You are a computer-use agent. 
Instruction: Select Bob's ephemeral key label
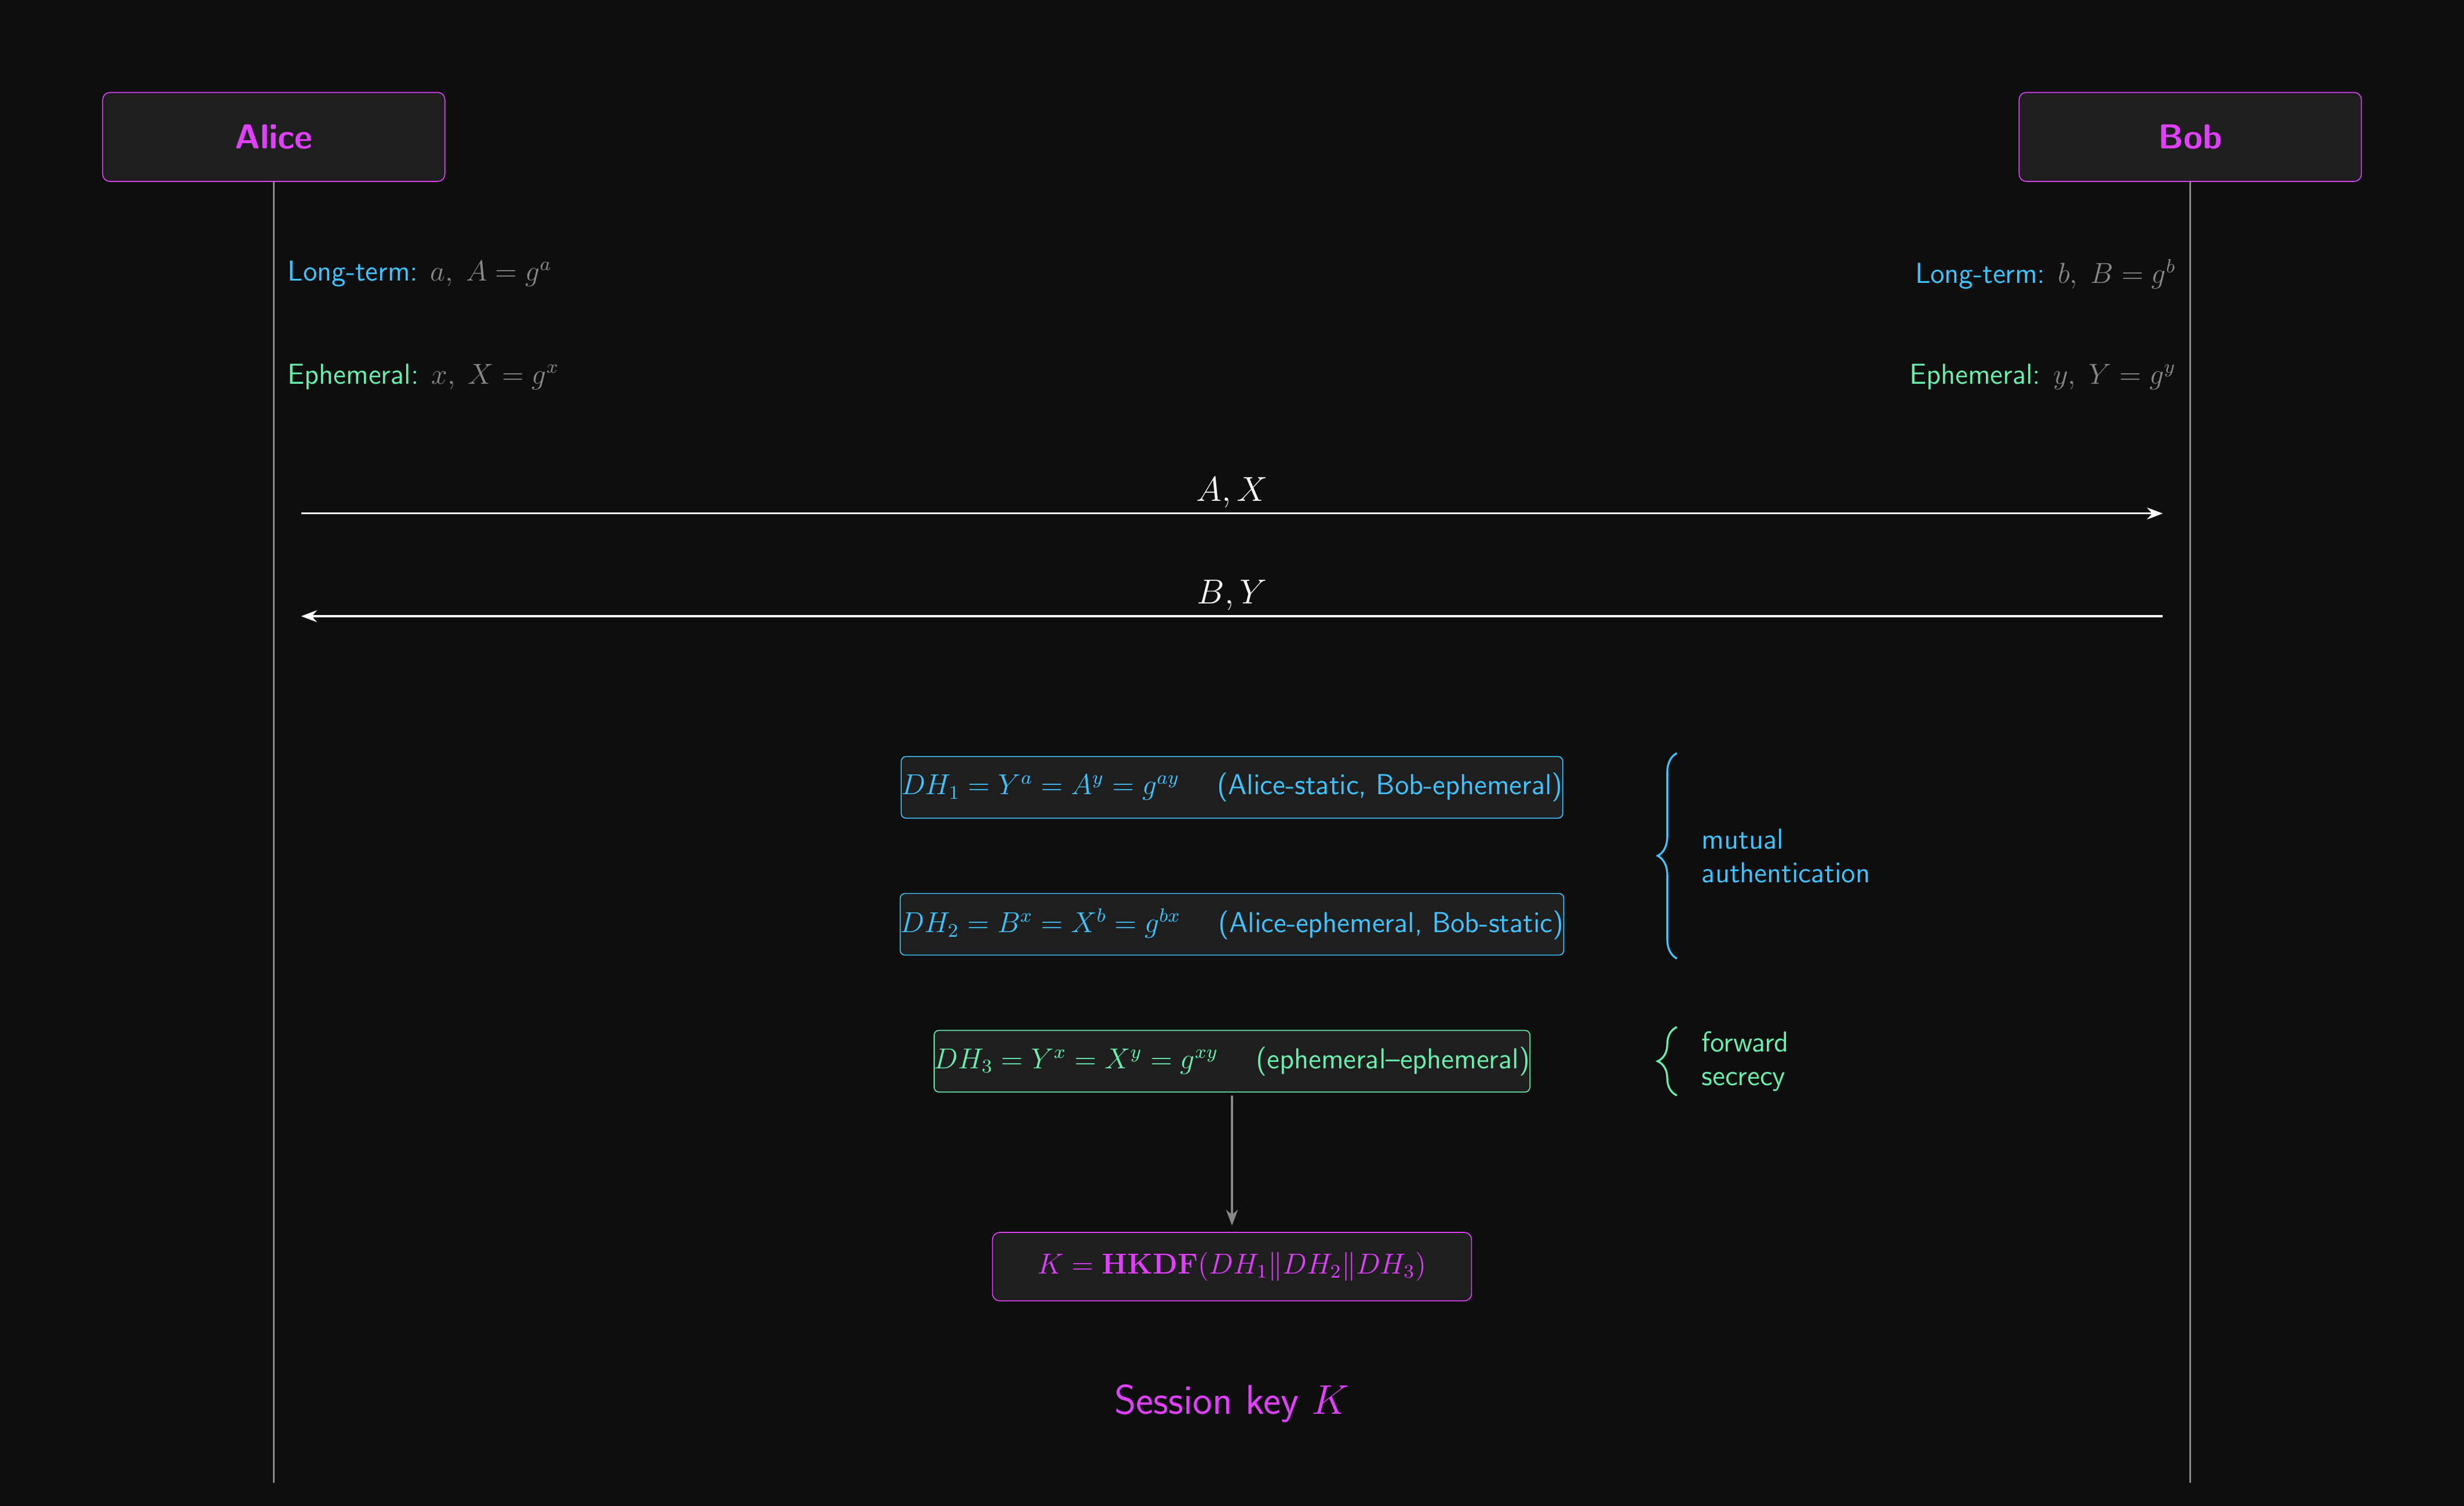[x=2041, y=375]
